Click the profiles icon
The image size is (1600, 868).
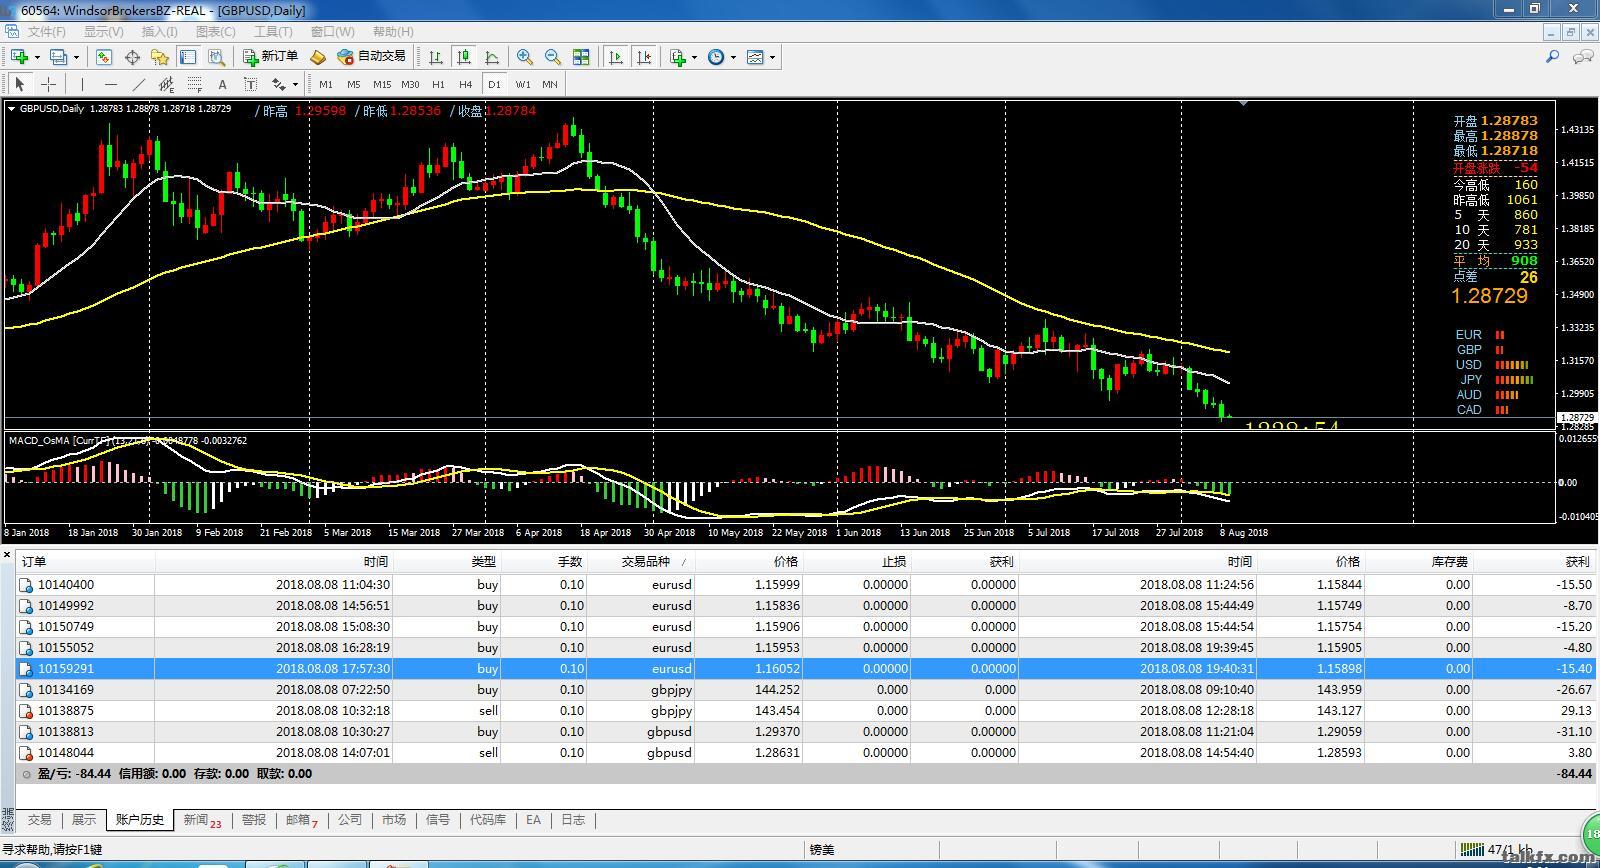coord(59,57)
